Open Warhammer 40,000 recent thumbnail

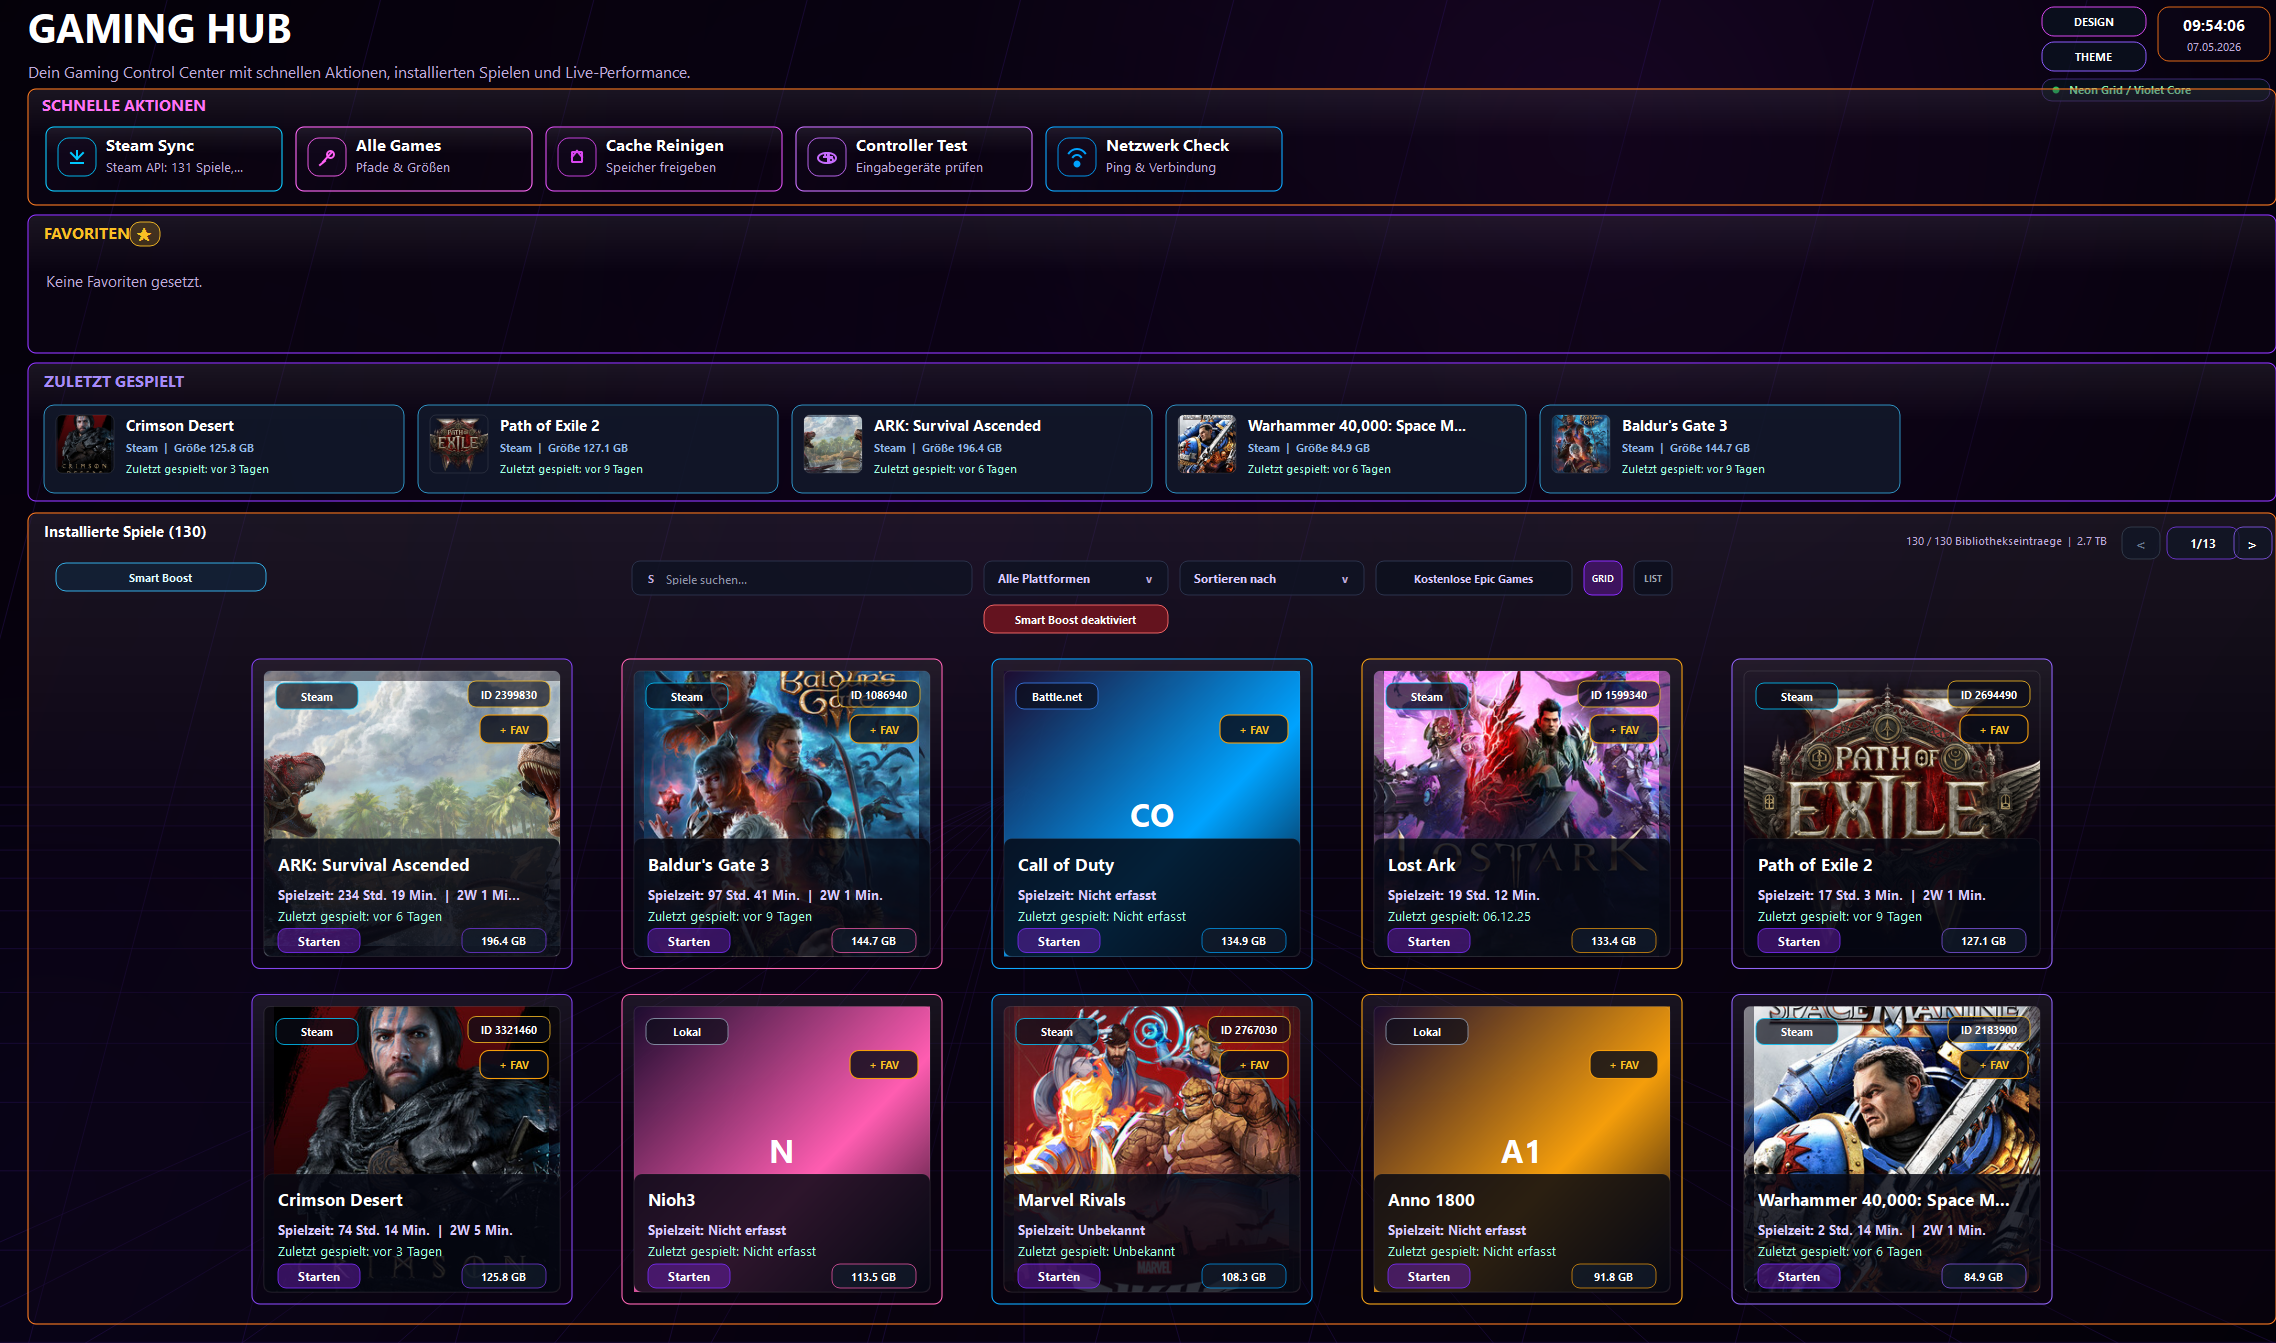coord(1207,444)
